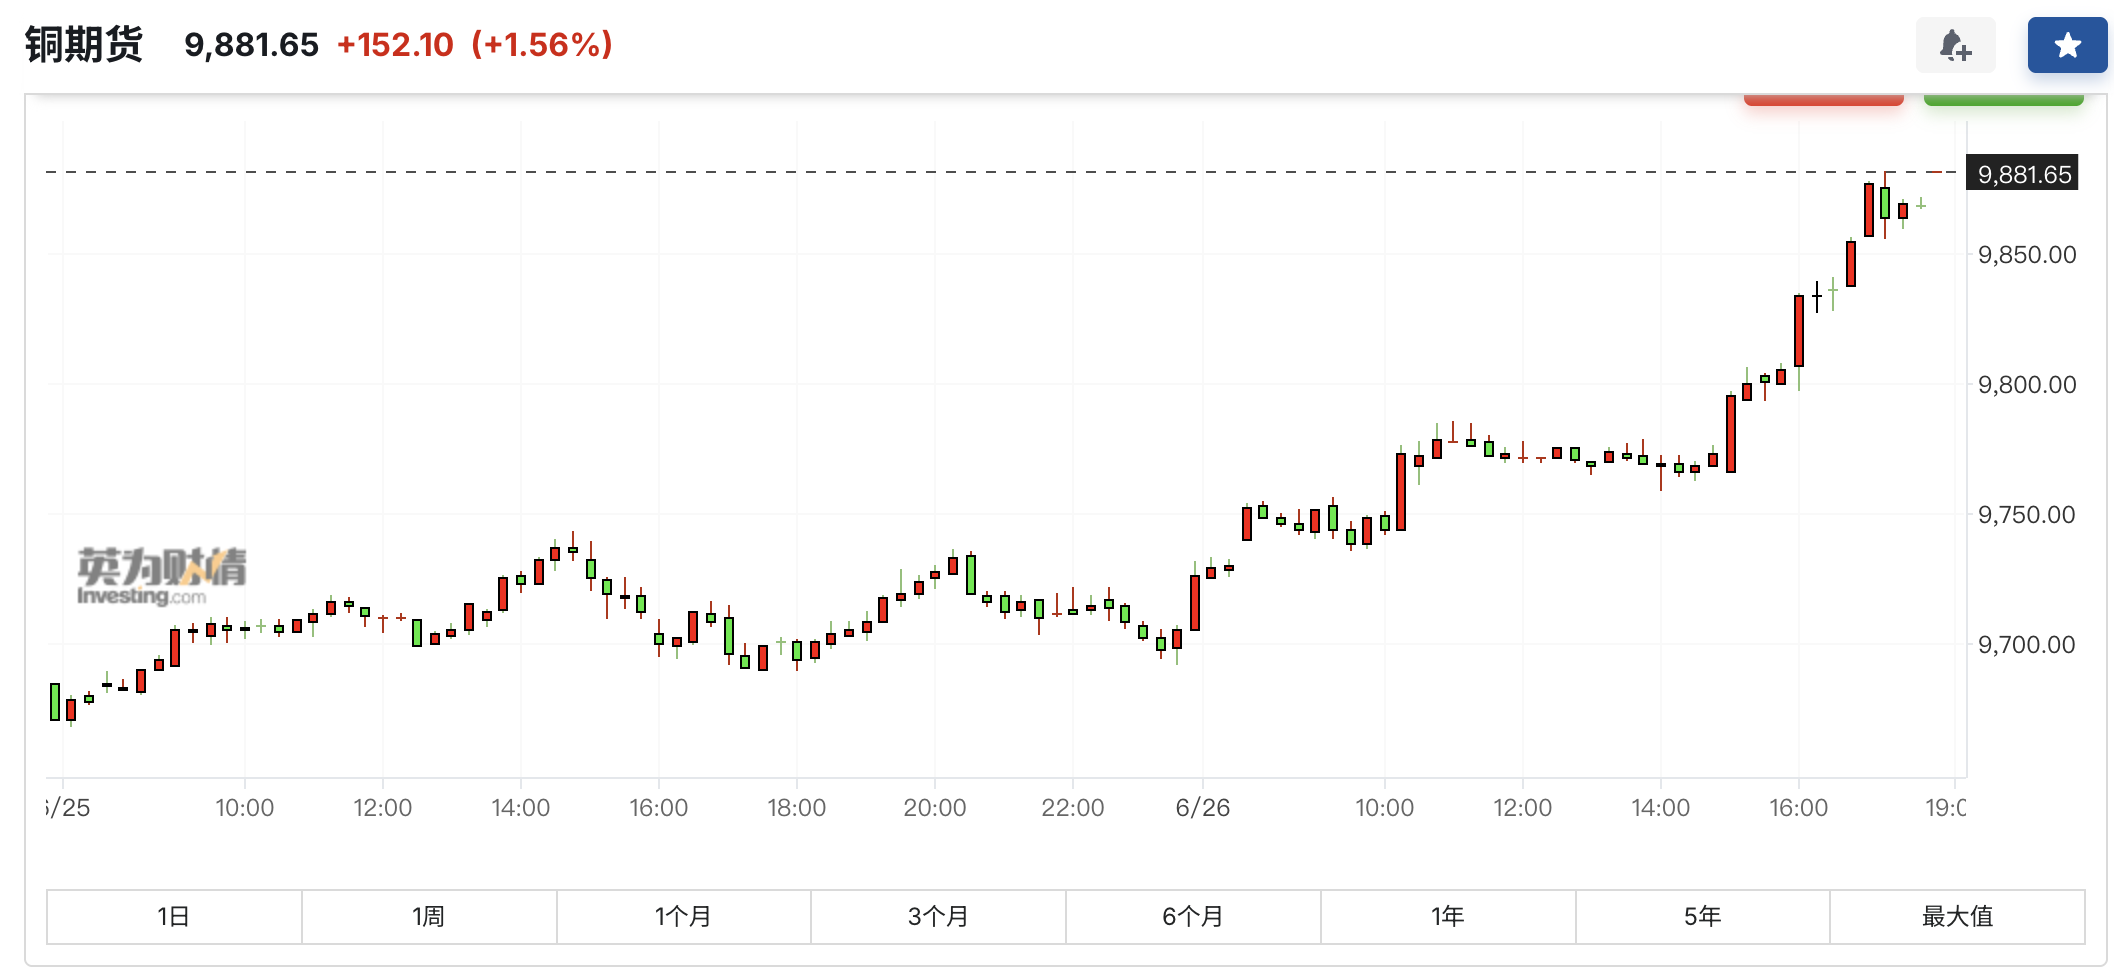Click the 16:00 time label at far right of axis
The height and width of the screenshot is (974, 2114).
pos(1798,808)
